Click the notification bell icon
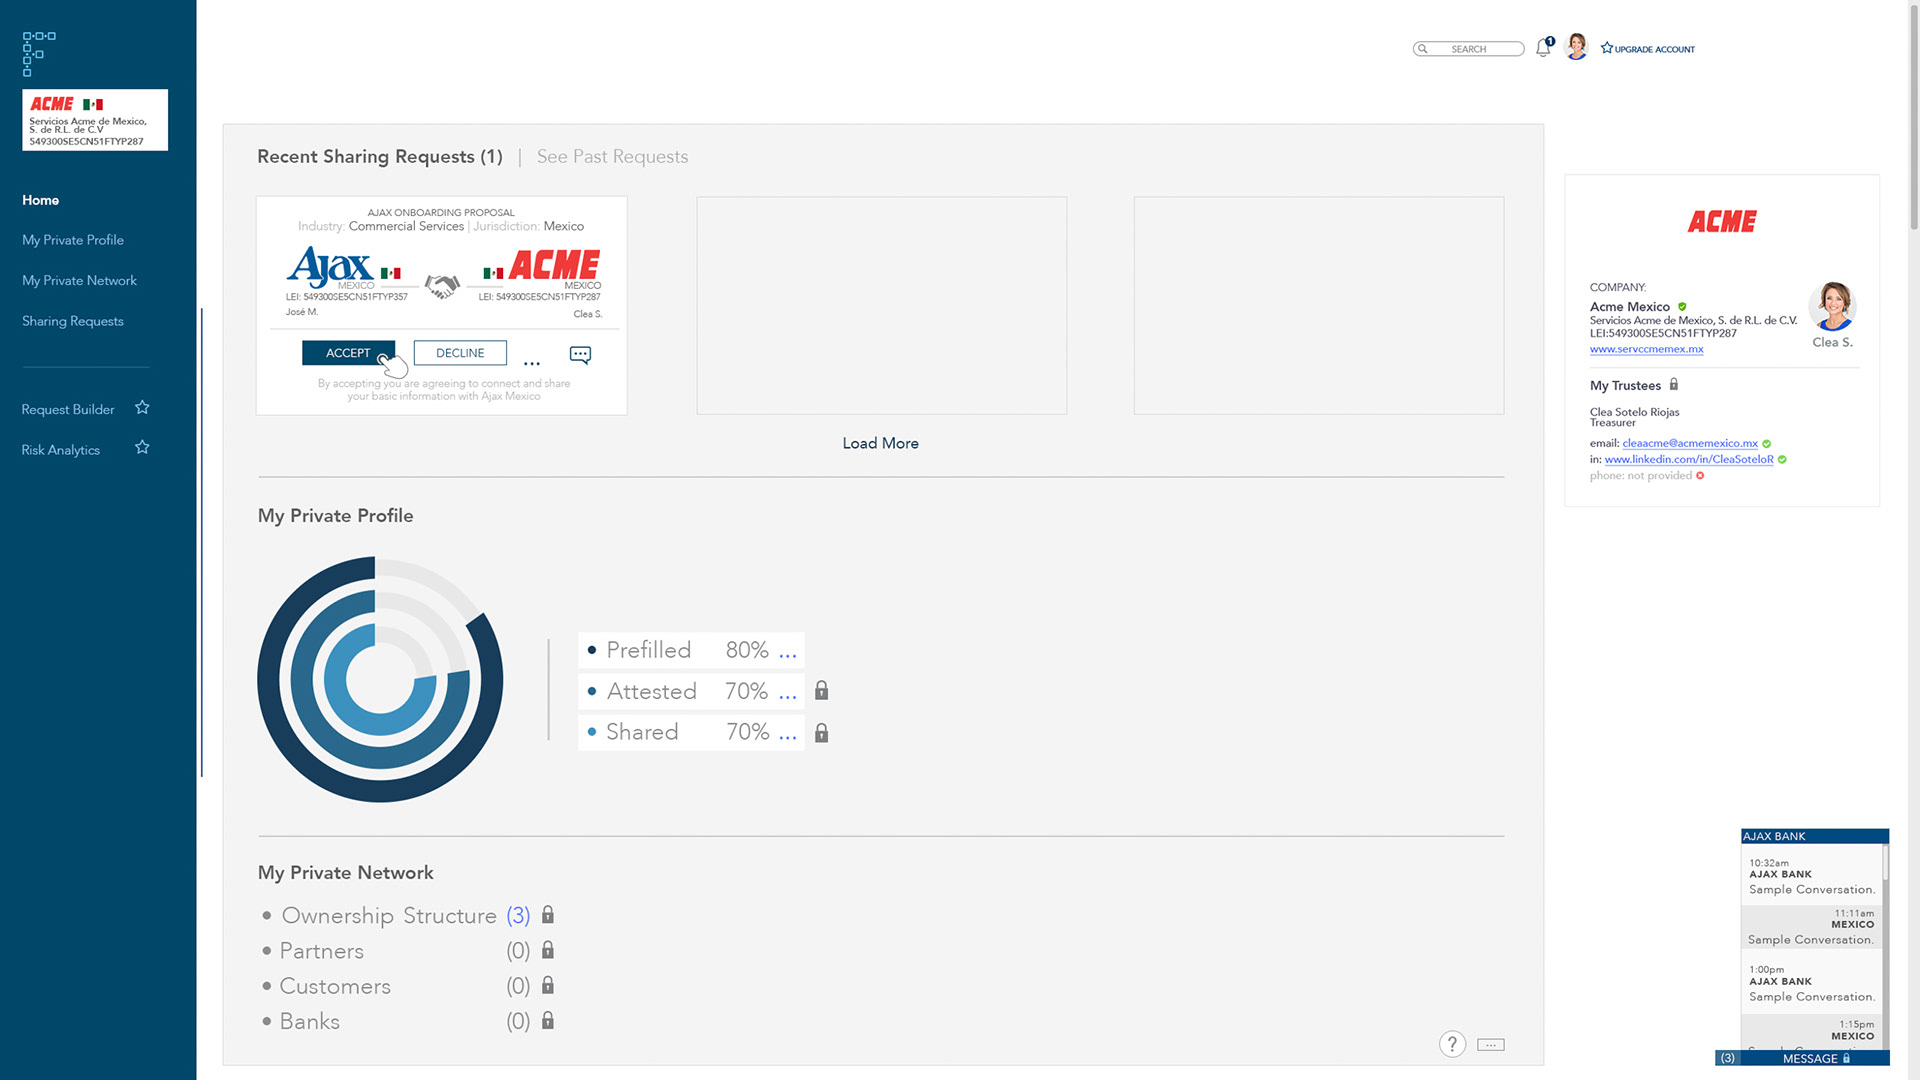The width and height of the screenshot is (1920, 1080). pos(1543,48)
